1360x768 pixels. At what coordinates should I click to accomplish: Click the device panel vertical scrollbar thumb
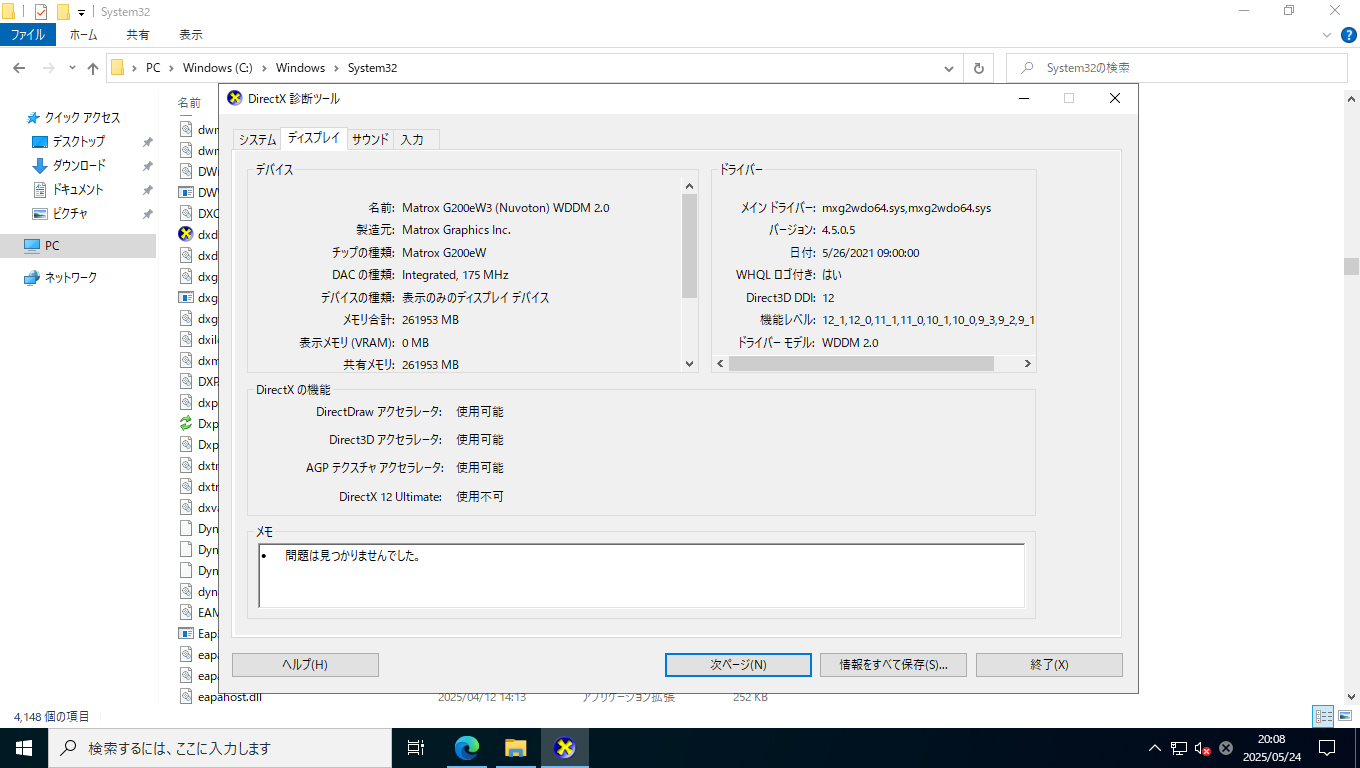(x=689, y=246)
